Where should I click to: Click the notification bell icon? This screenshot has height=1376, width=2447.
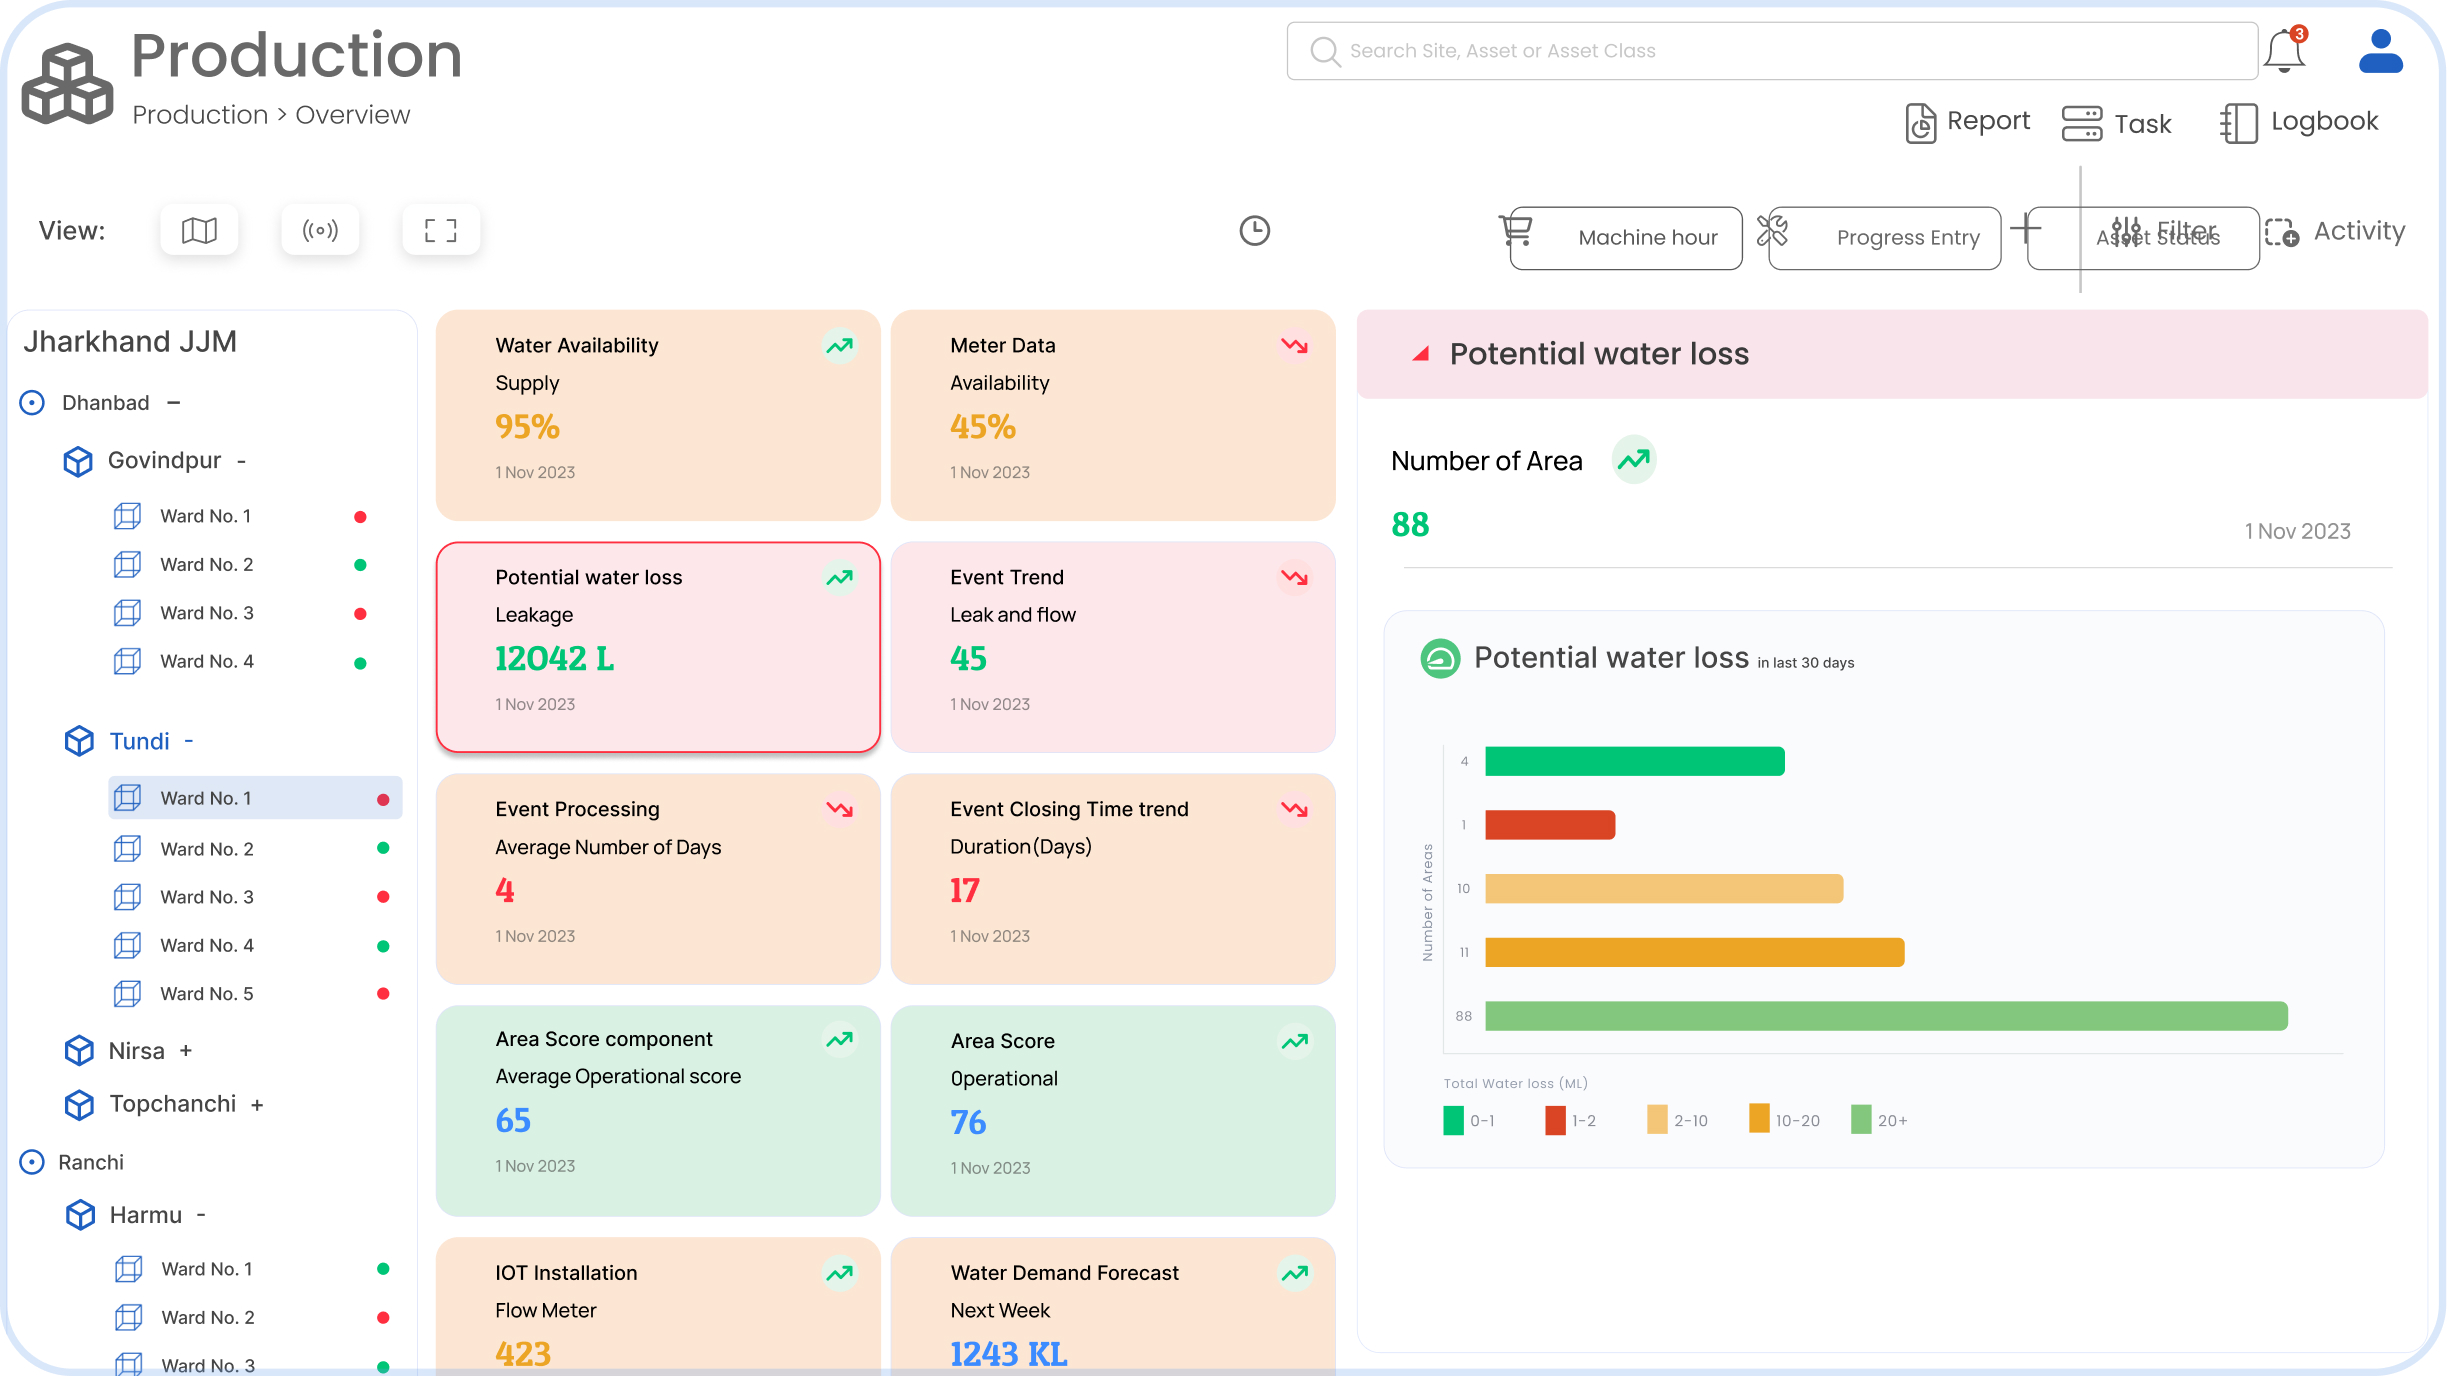tap(2285, 51)
